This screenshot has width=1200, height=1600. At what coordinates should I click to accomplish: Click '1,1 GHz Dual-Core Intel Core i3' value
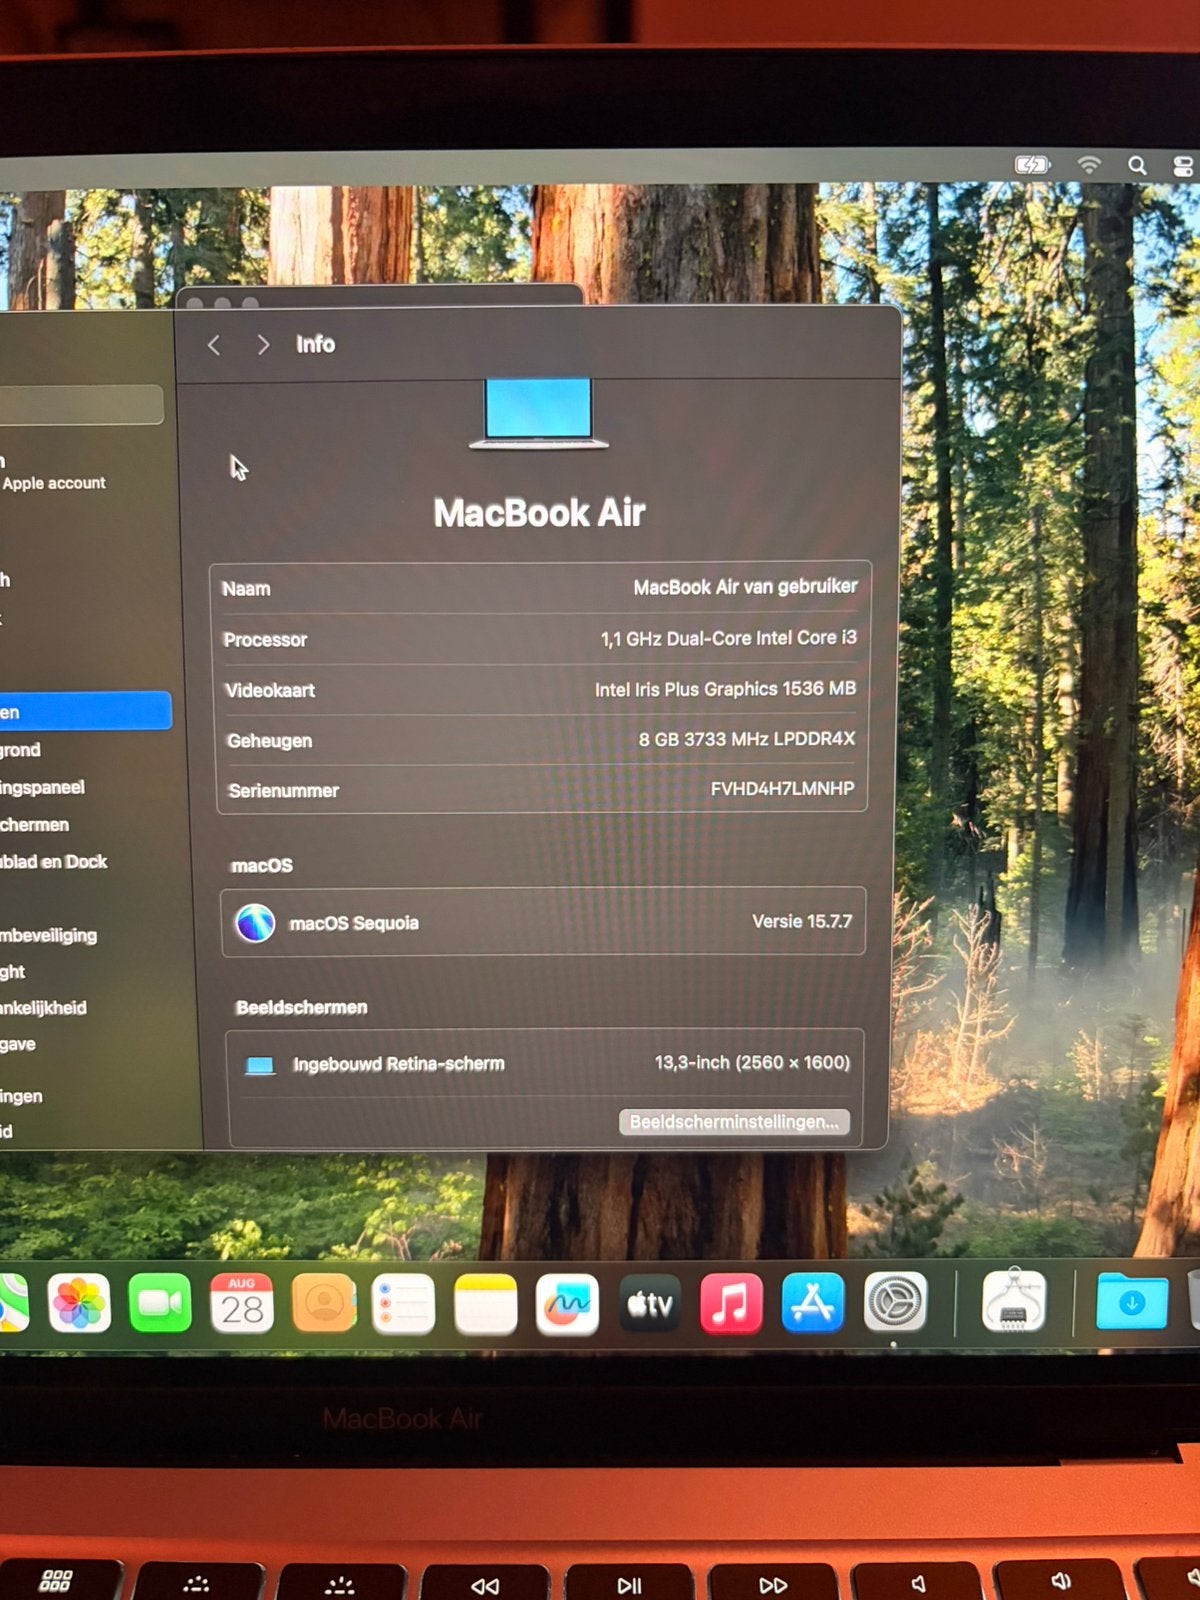[x=728, y=638]
